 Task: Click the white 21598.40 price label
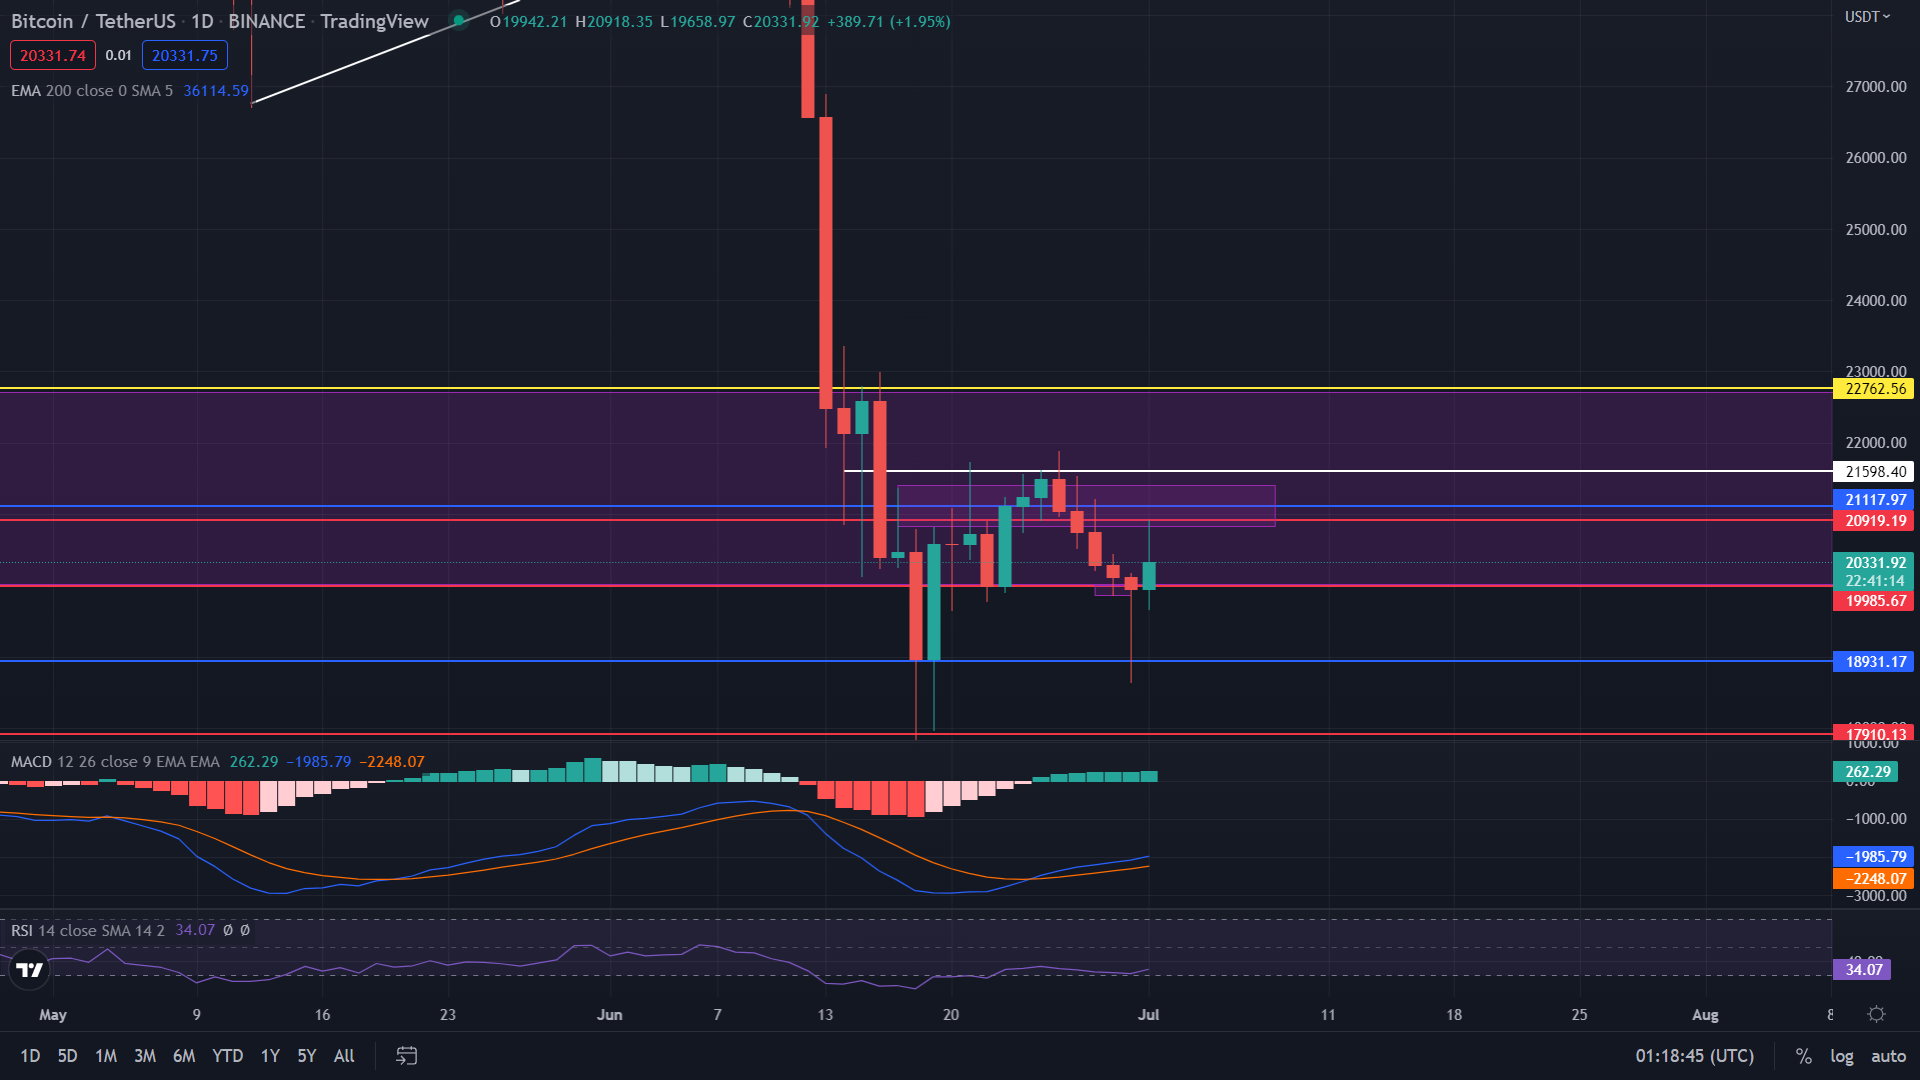click(x=1874, y=471)
